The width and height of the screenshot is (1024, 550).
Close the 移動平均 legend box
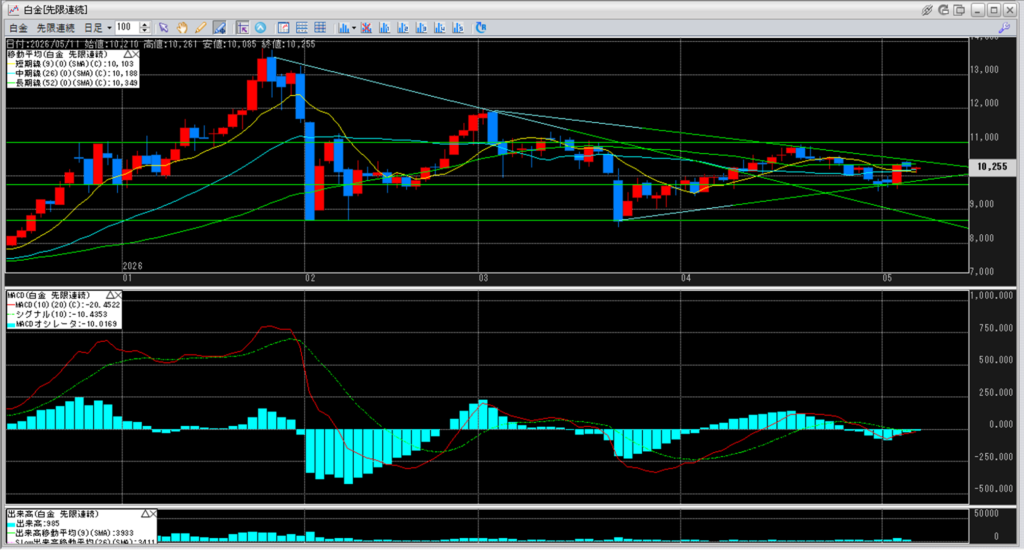pos(136,54)
